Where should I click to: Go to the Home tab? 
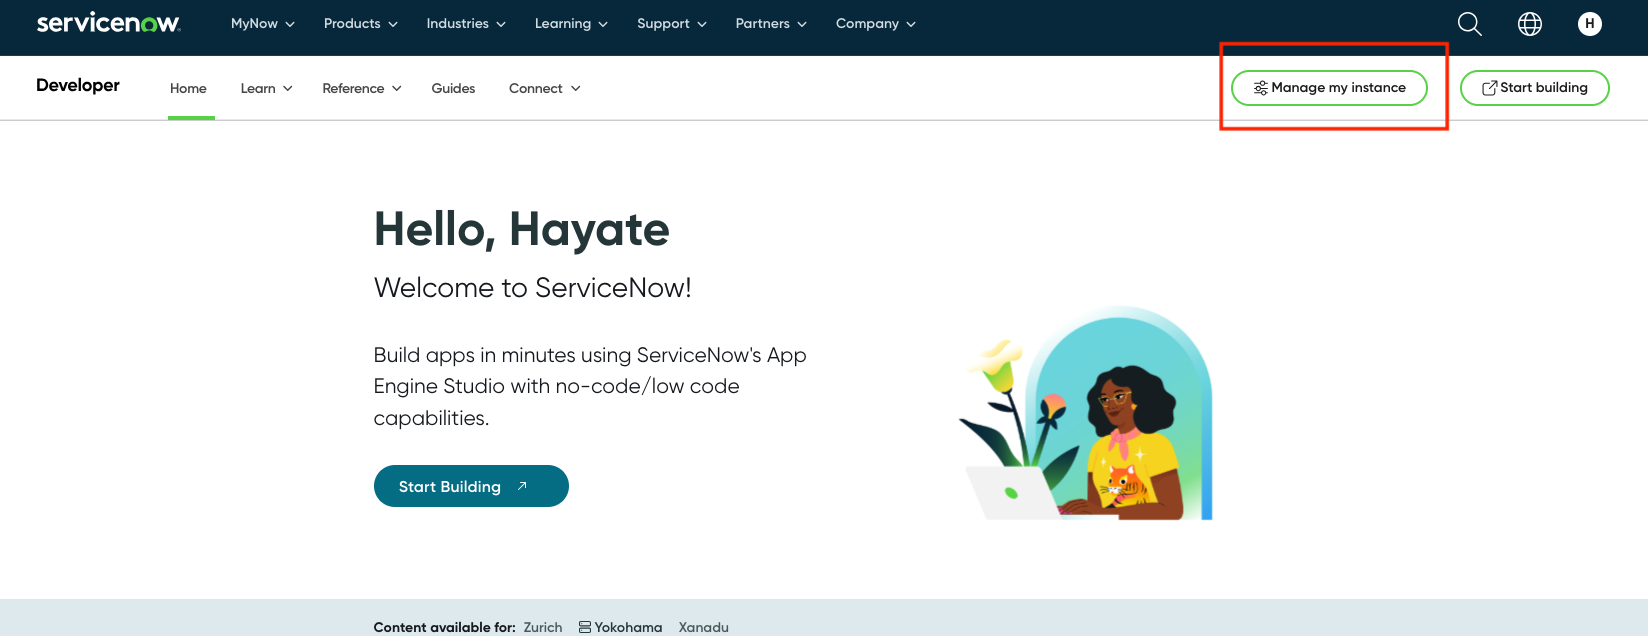click(x=188, y=88)
